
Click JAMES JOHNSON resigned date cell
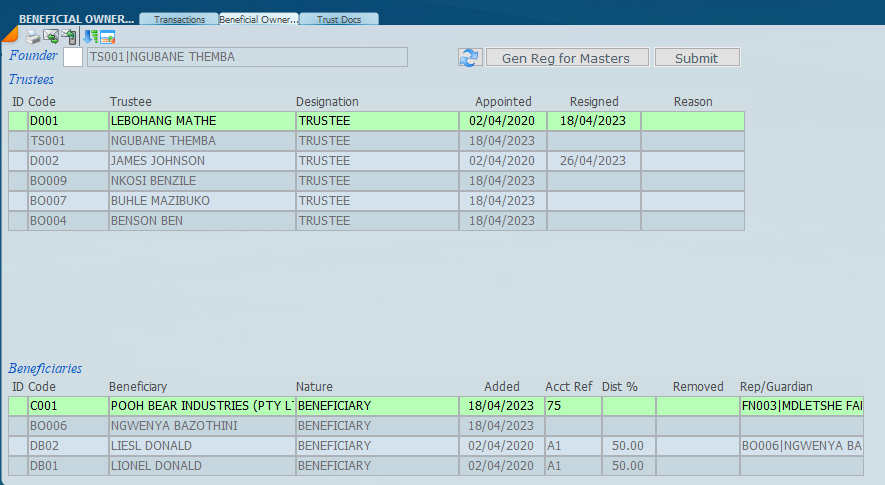coord(593,161)
